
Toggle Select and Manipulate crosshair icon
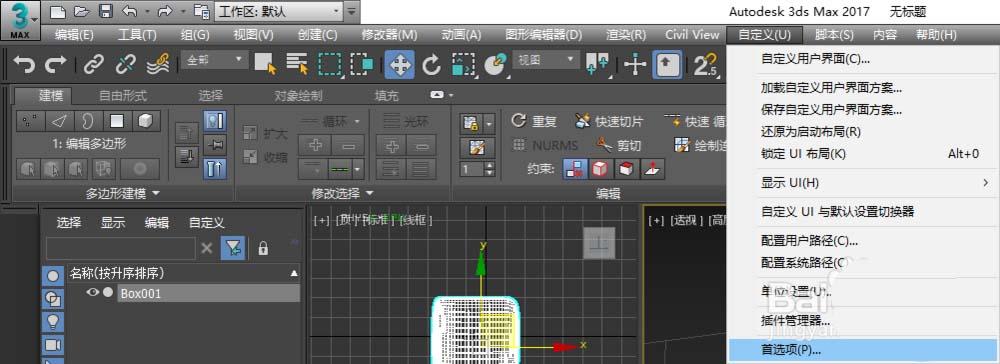point(635,64)
